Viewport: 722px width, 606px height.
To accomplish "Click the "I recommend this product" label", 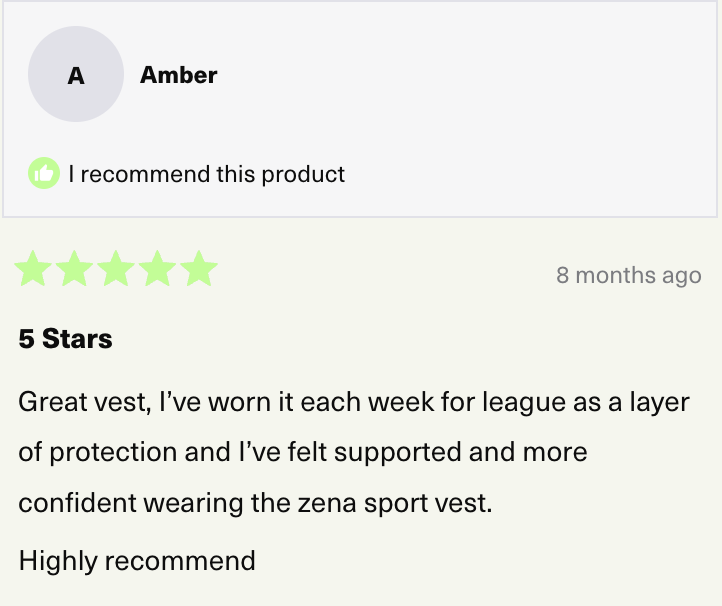I will (206, 174).
